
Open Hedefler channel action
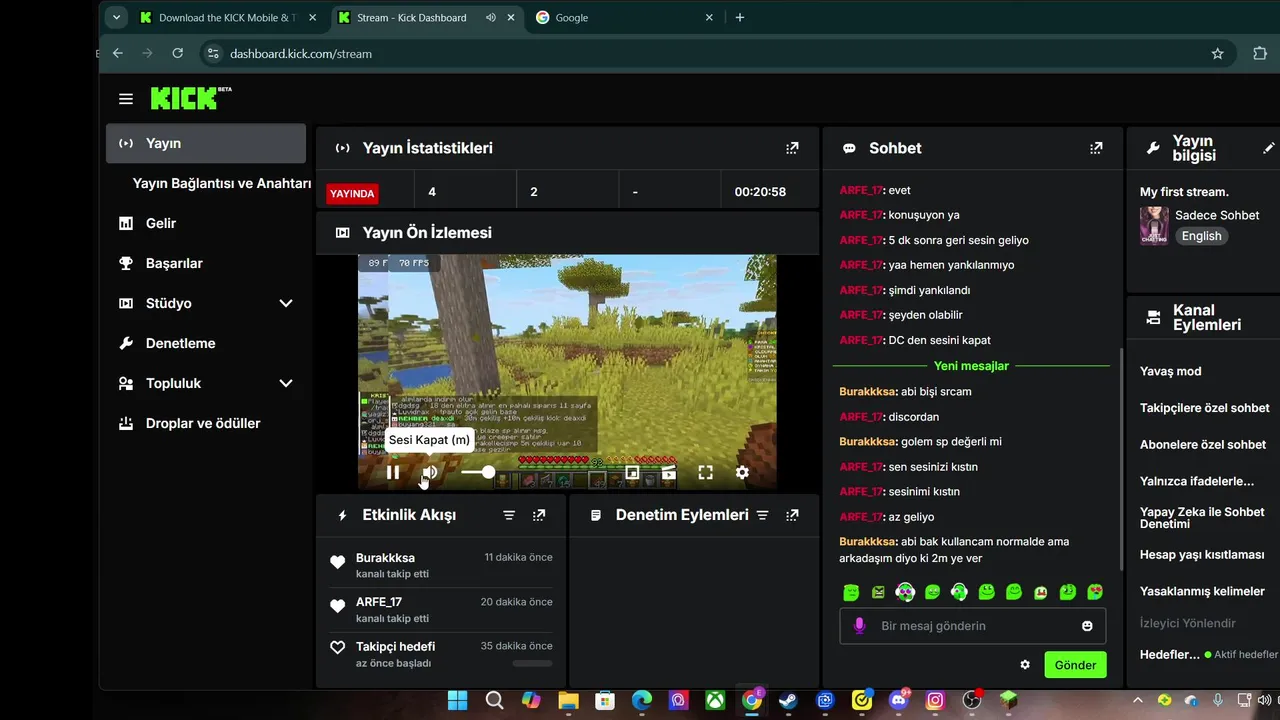(1170, 655)
